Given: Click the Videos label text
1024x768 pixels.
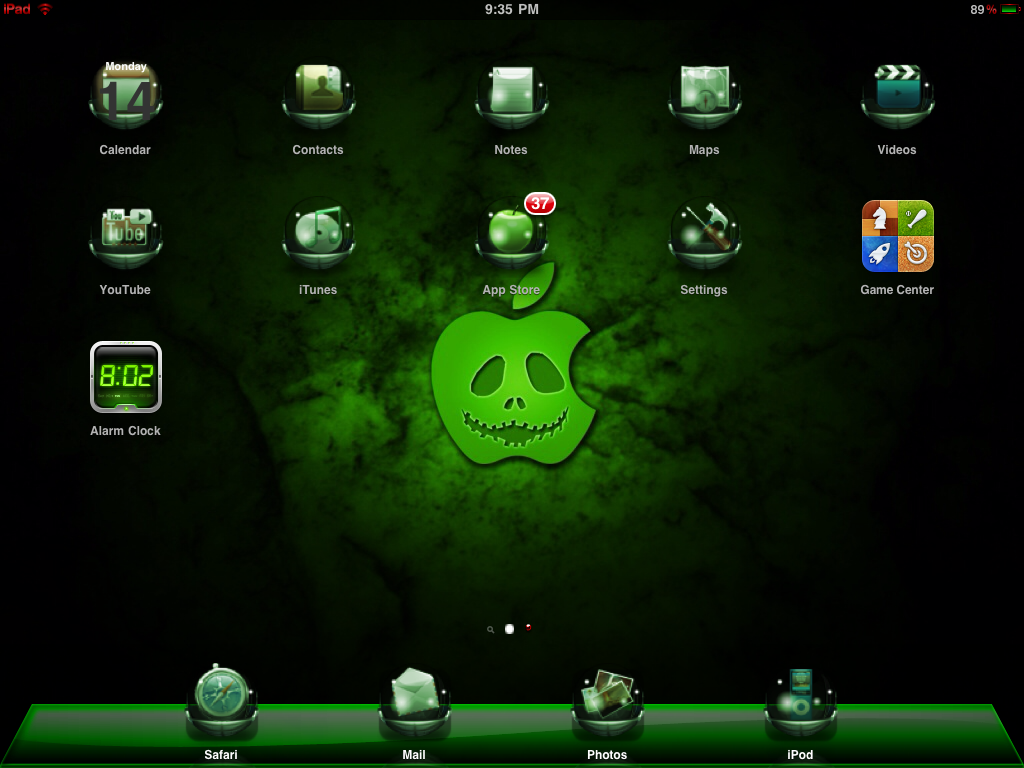Looking at the screenshot, I should coord(897,150).
